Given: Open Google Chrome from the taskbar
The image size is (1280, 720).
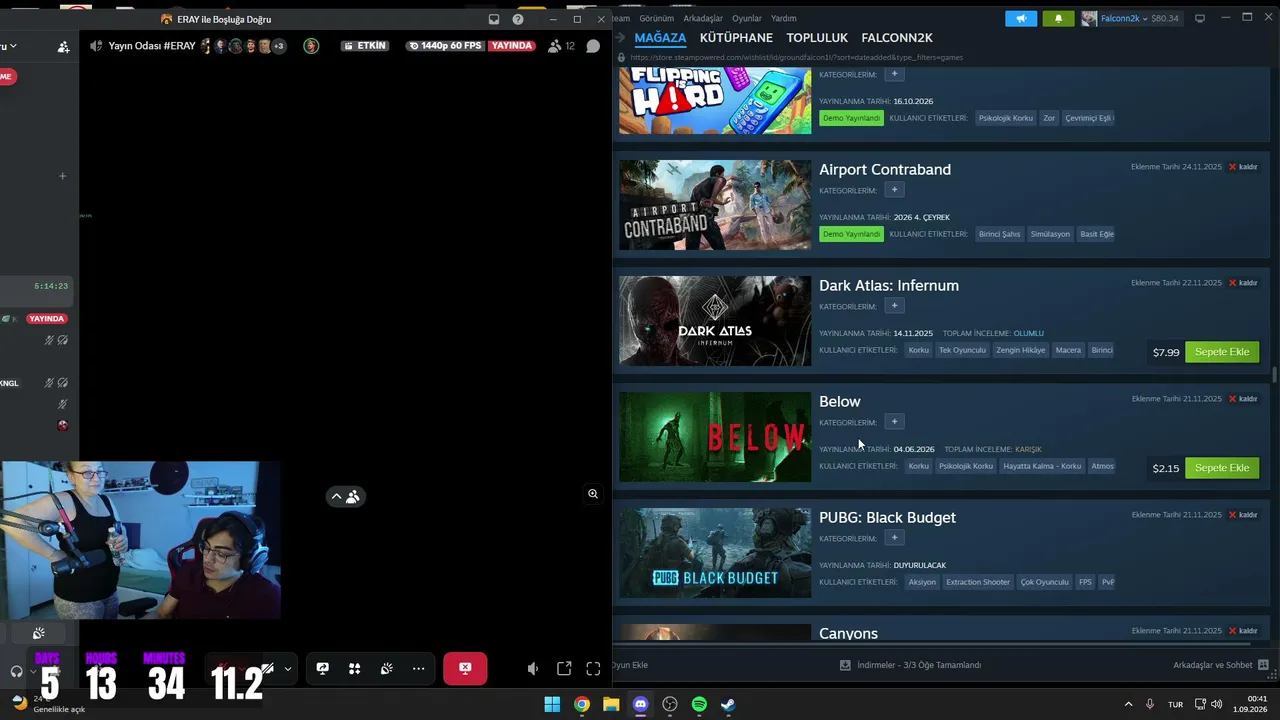Looking at the screenshot, I should 581,704.
